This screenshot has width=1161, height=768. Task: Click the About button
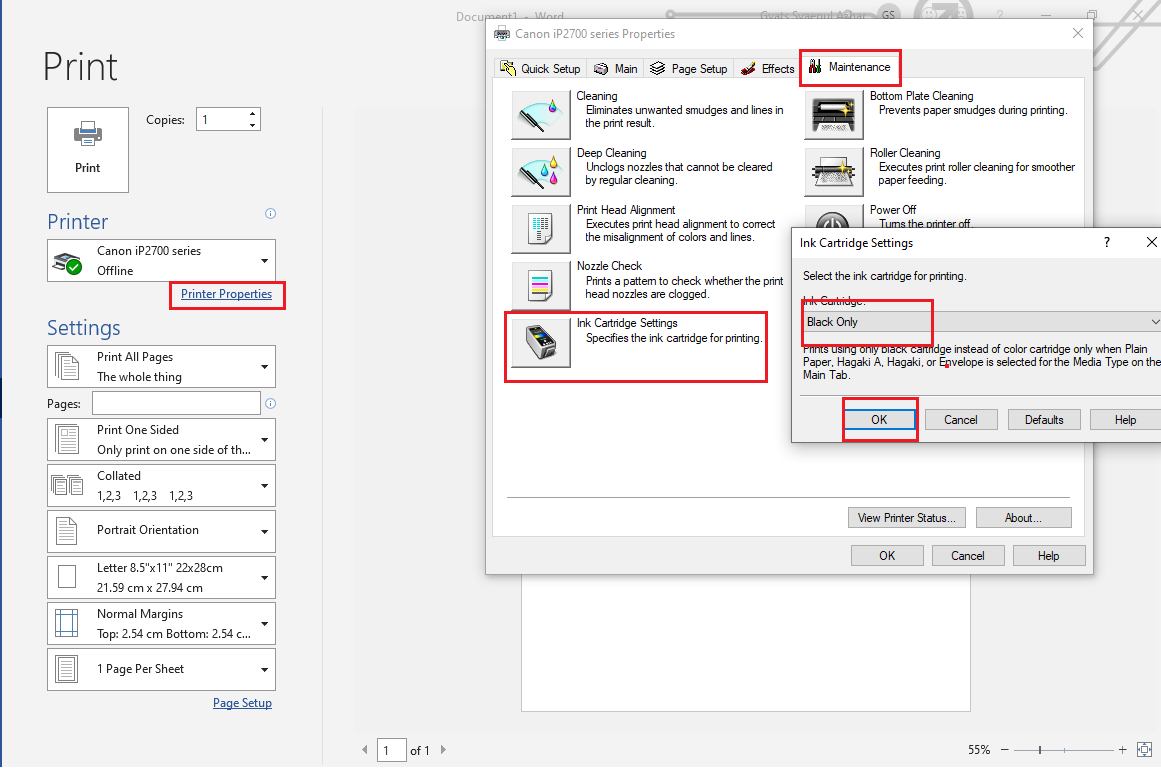point(1023,518)
